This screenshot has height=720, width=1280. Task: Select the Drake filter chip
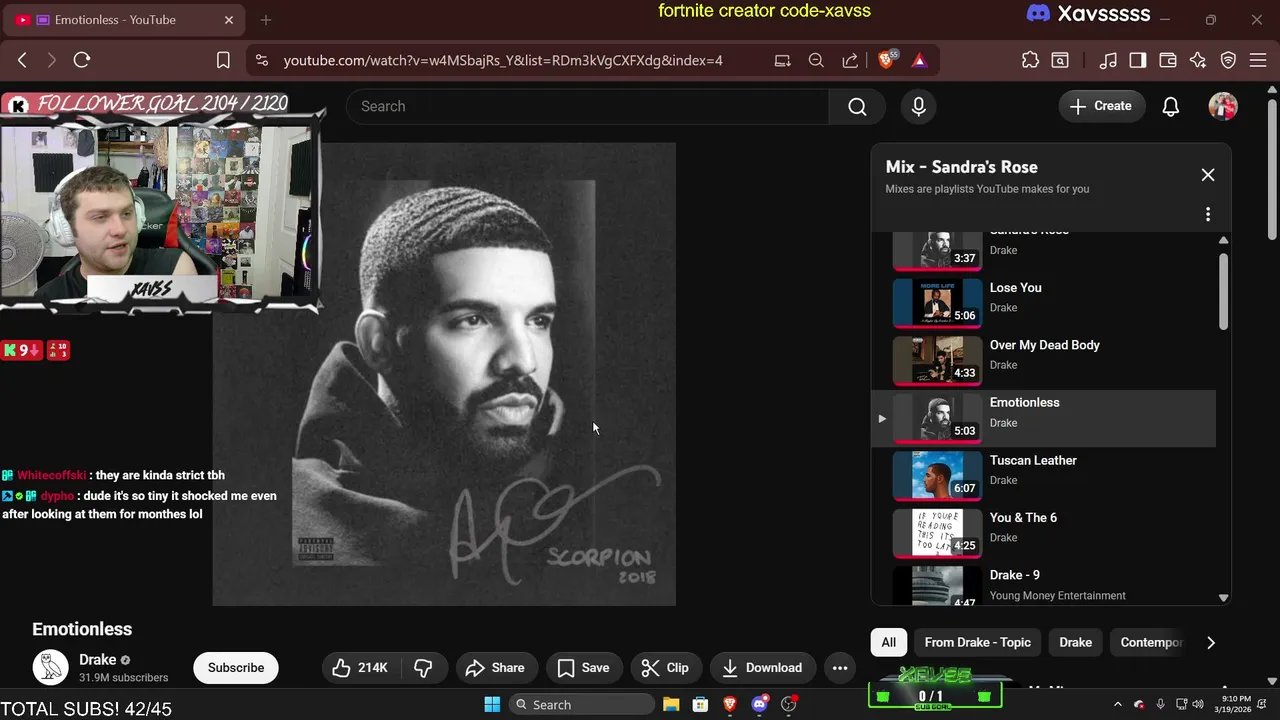pyautogui.click(x=1075, y=642)
